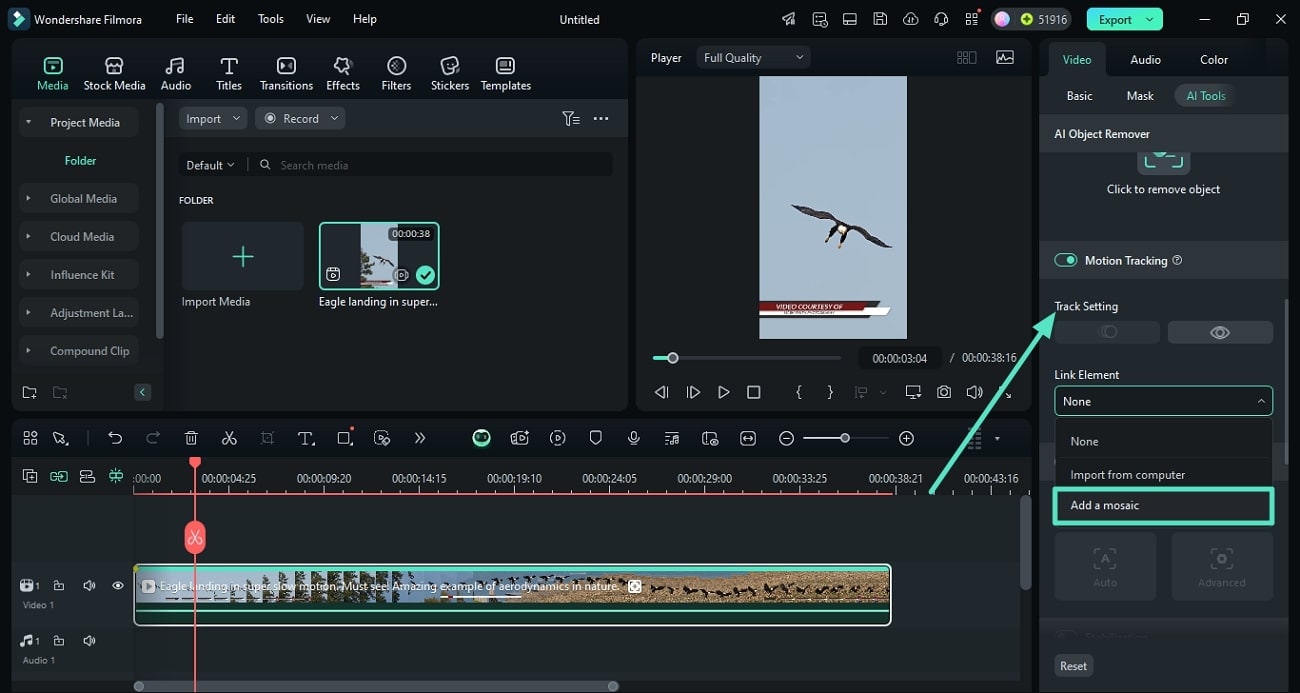Zoom out timeline with minus icon
1300x693 pixels.
[x=787, y=438]
